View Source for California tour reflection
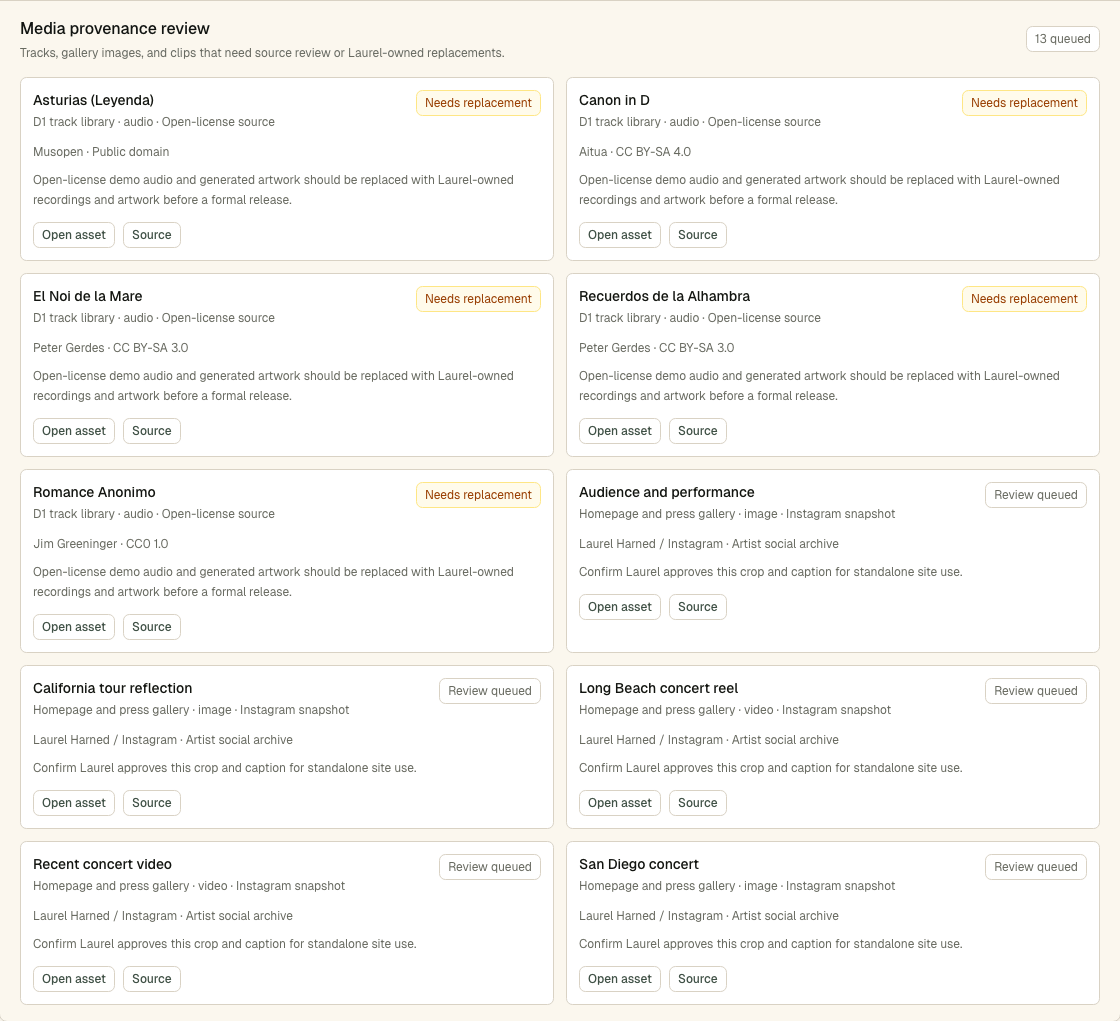1120x1021 pixels. [x=151, y=802]
